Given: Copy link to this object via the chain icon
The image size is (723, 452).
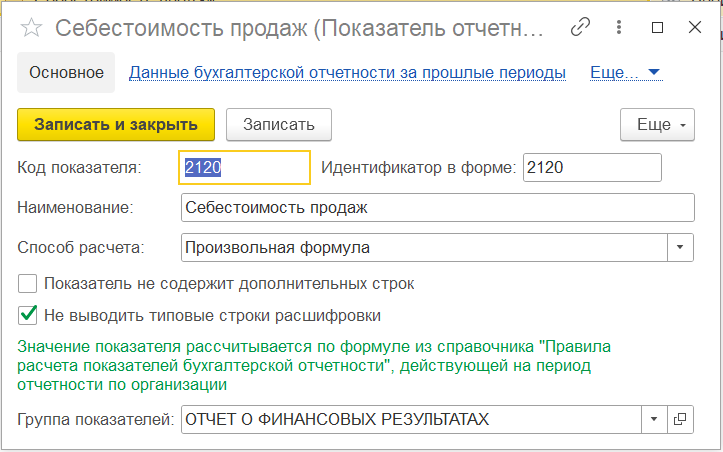Looking at the screenshot, I should pyautogui.click(x=581, y=28).
